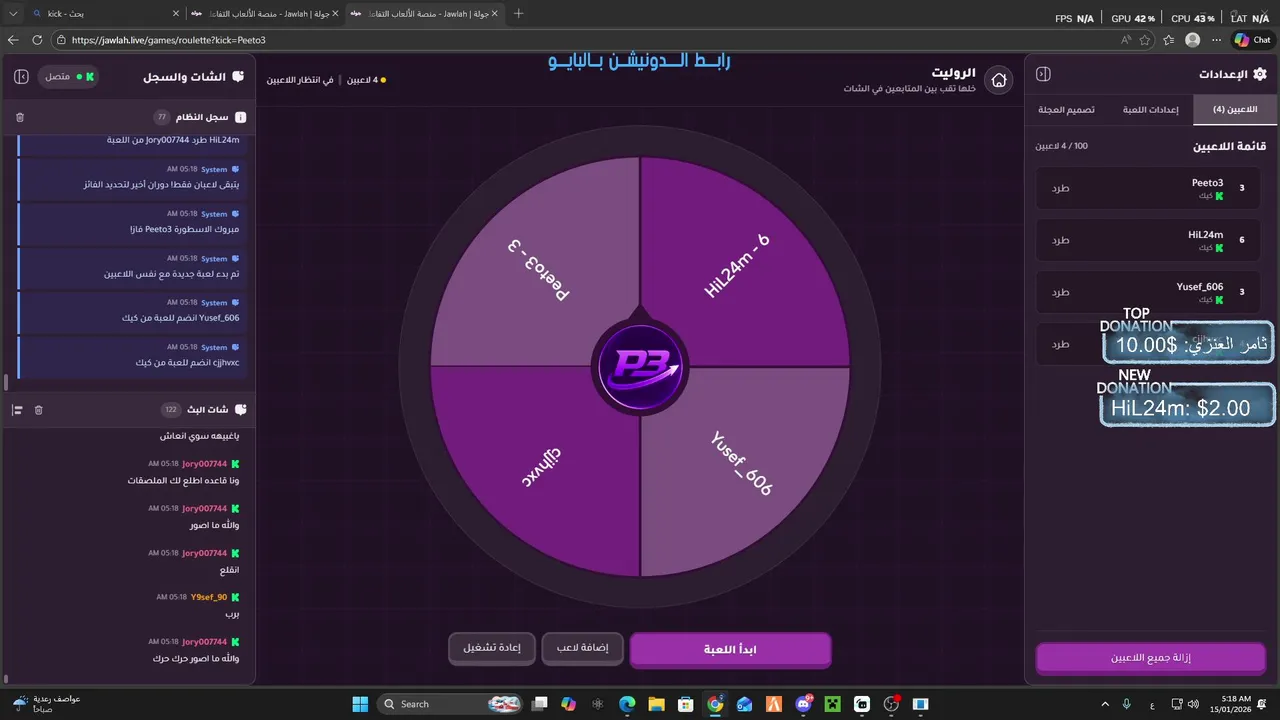Click the متصل connection status pill
This screenshot has width=1280, height=720.
[x=69, y=76]
